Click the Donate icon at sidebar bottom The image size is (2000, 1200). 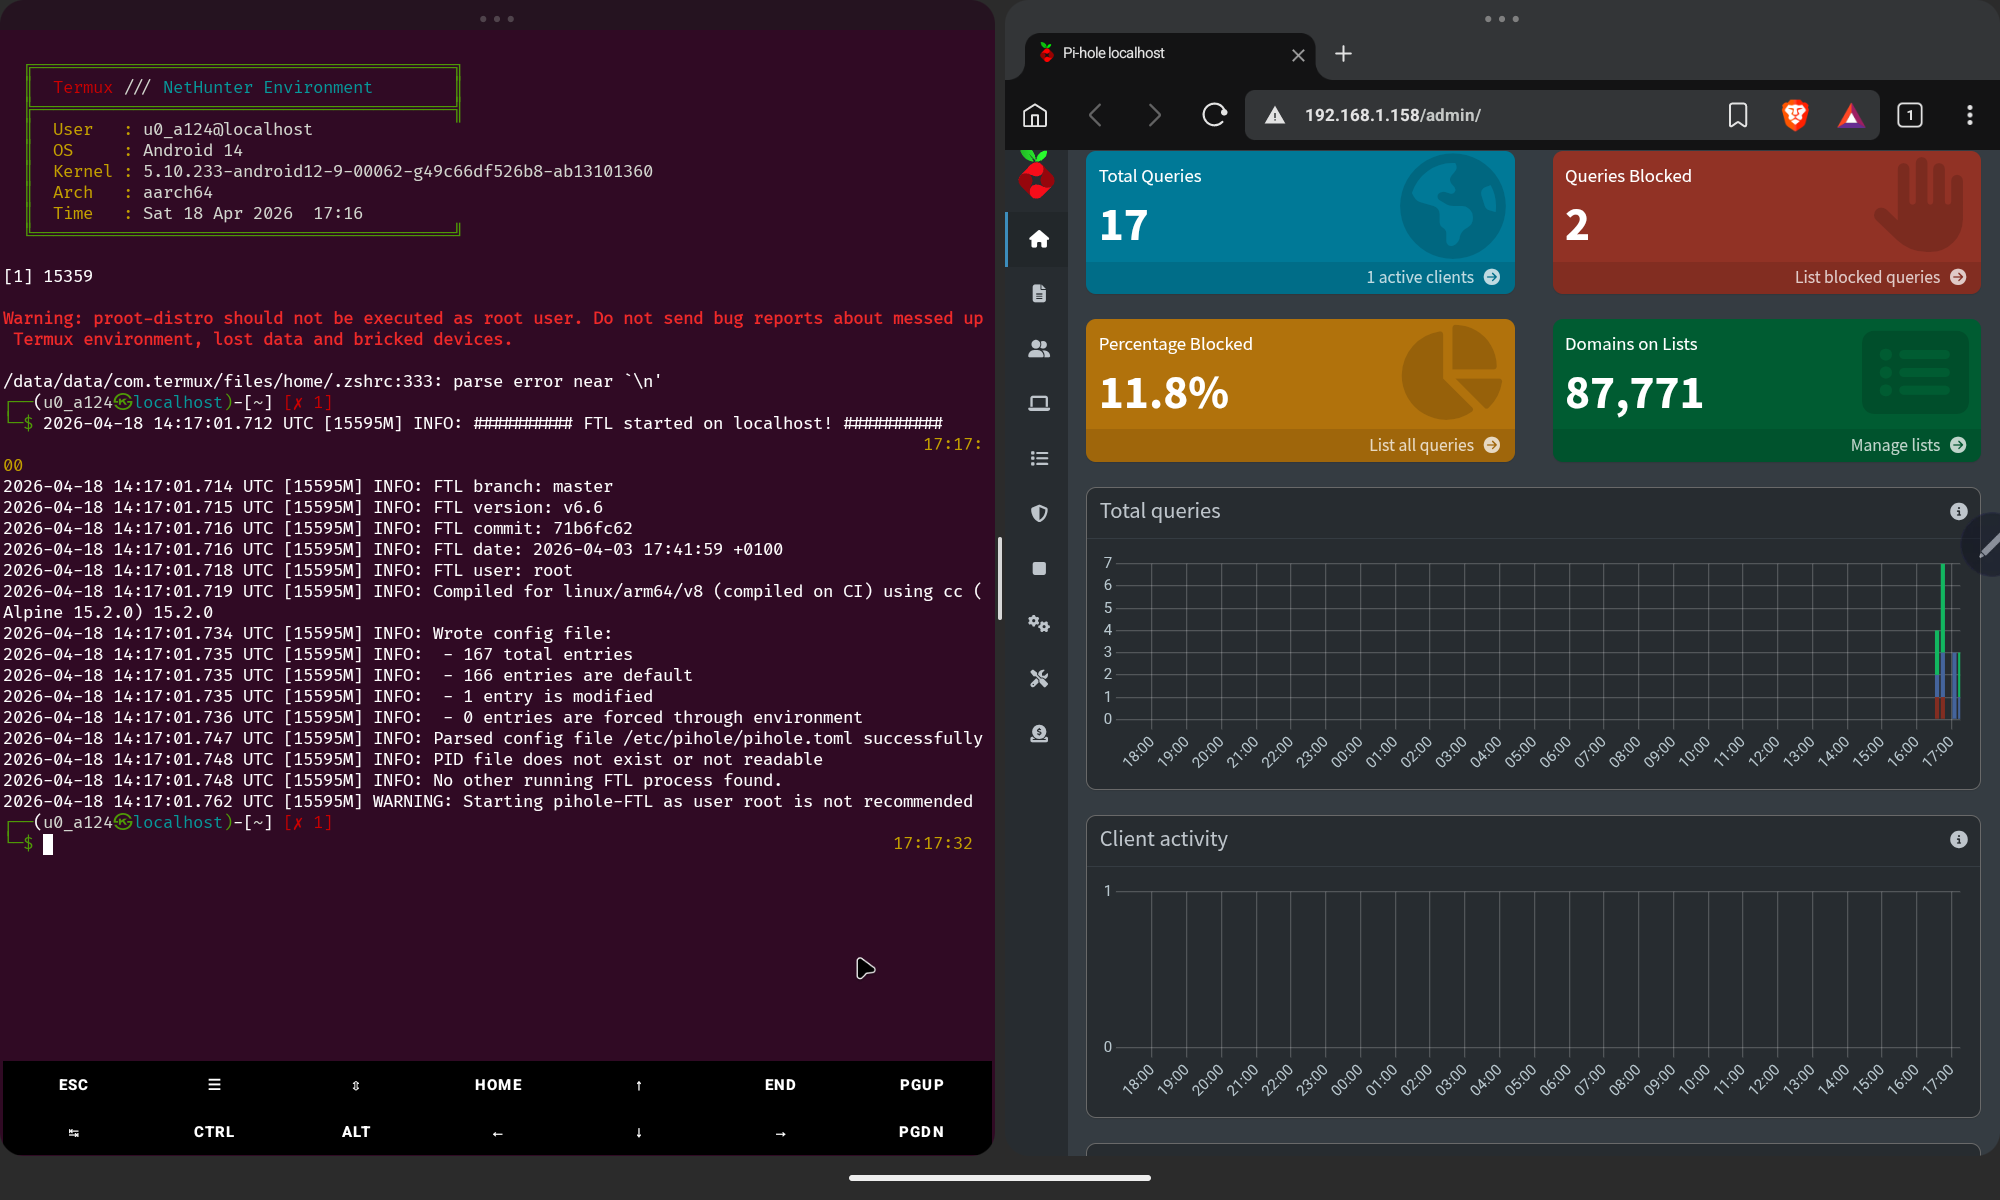1039,733
